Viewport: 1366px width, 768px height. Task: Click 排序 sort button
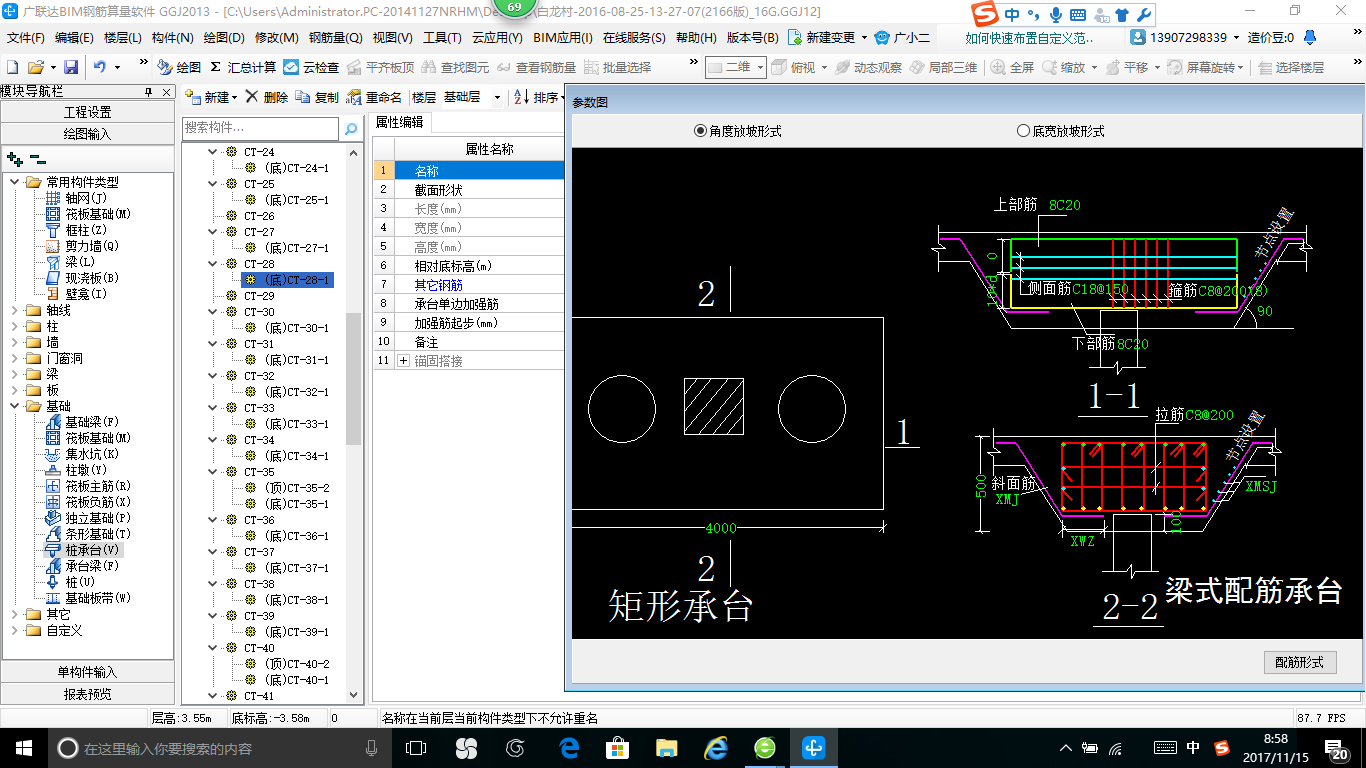pos(537,98)
